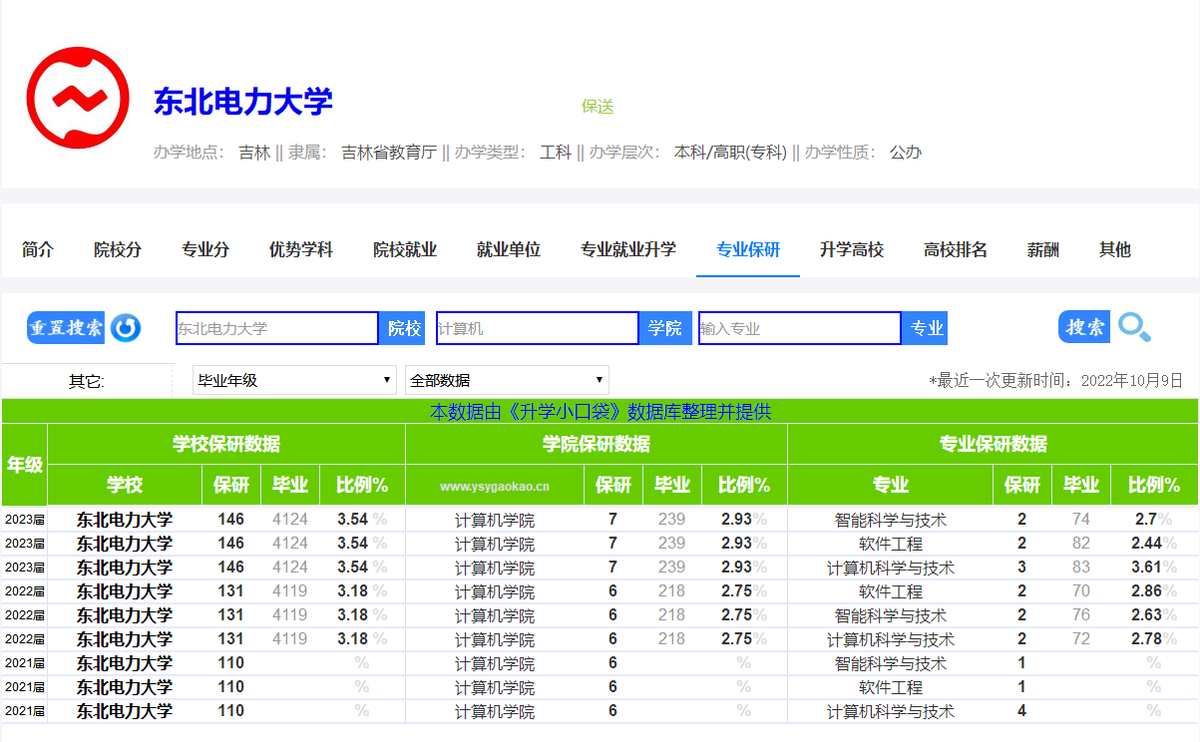Switch to the 其他 tab

(x=1115, y=250)
